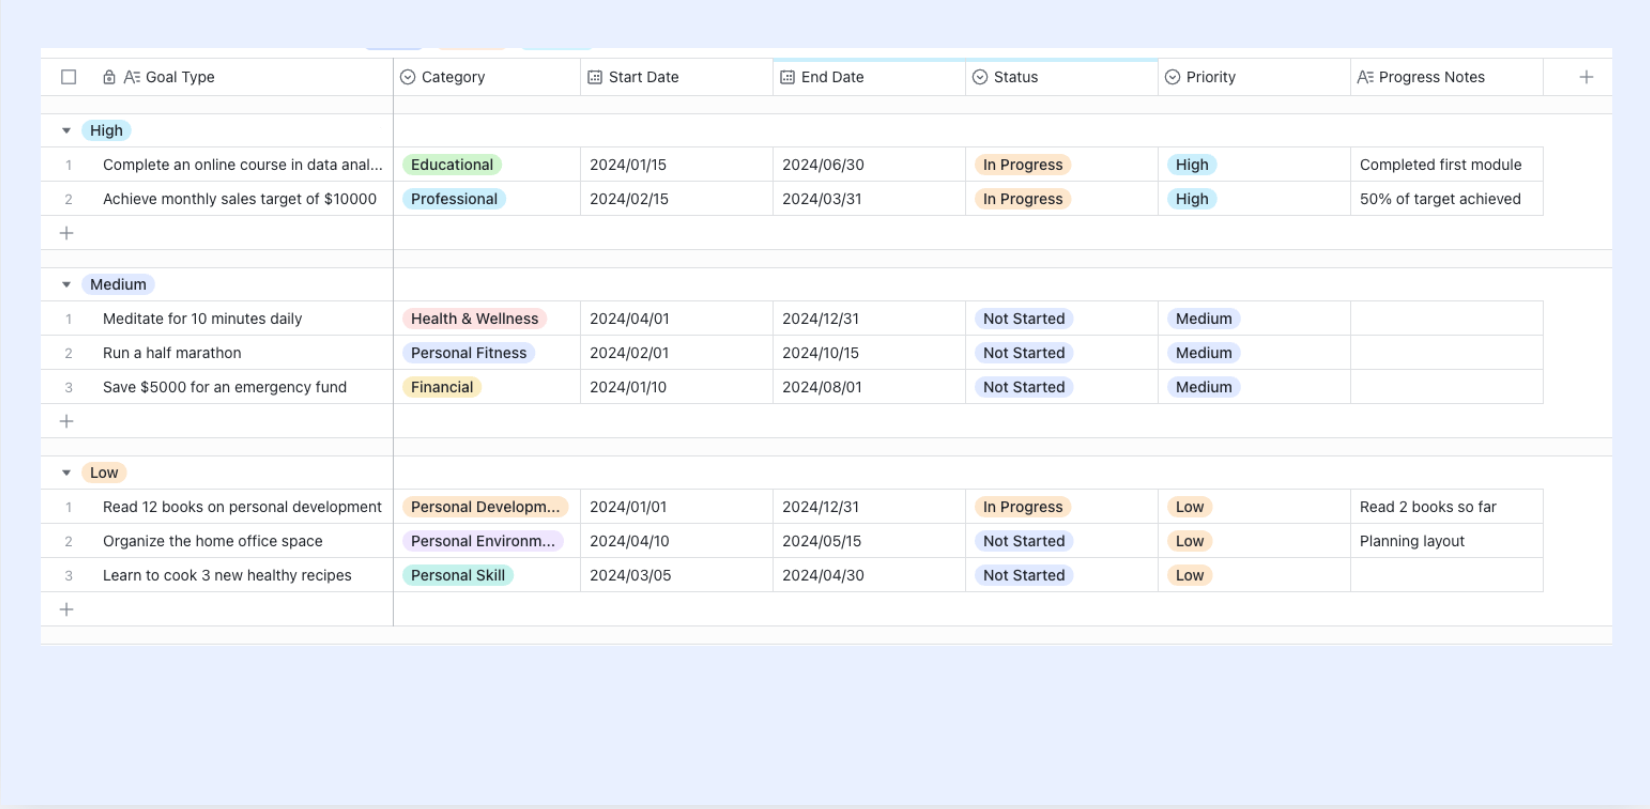Click start date 2024/03/05
1650x809 pixels.
click(x=630, y=575)
